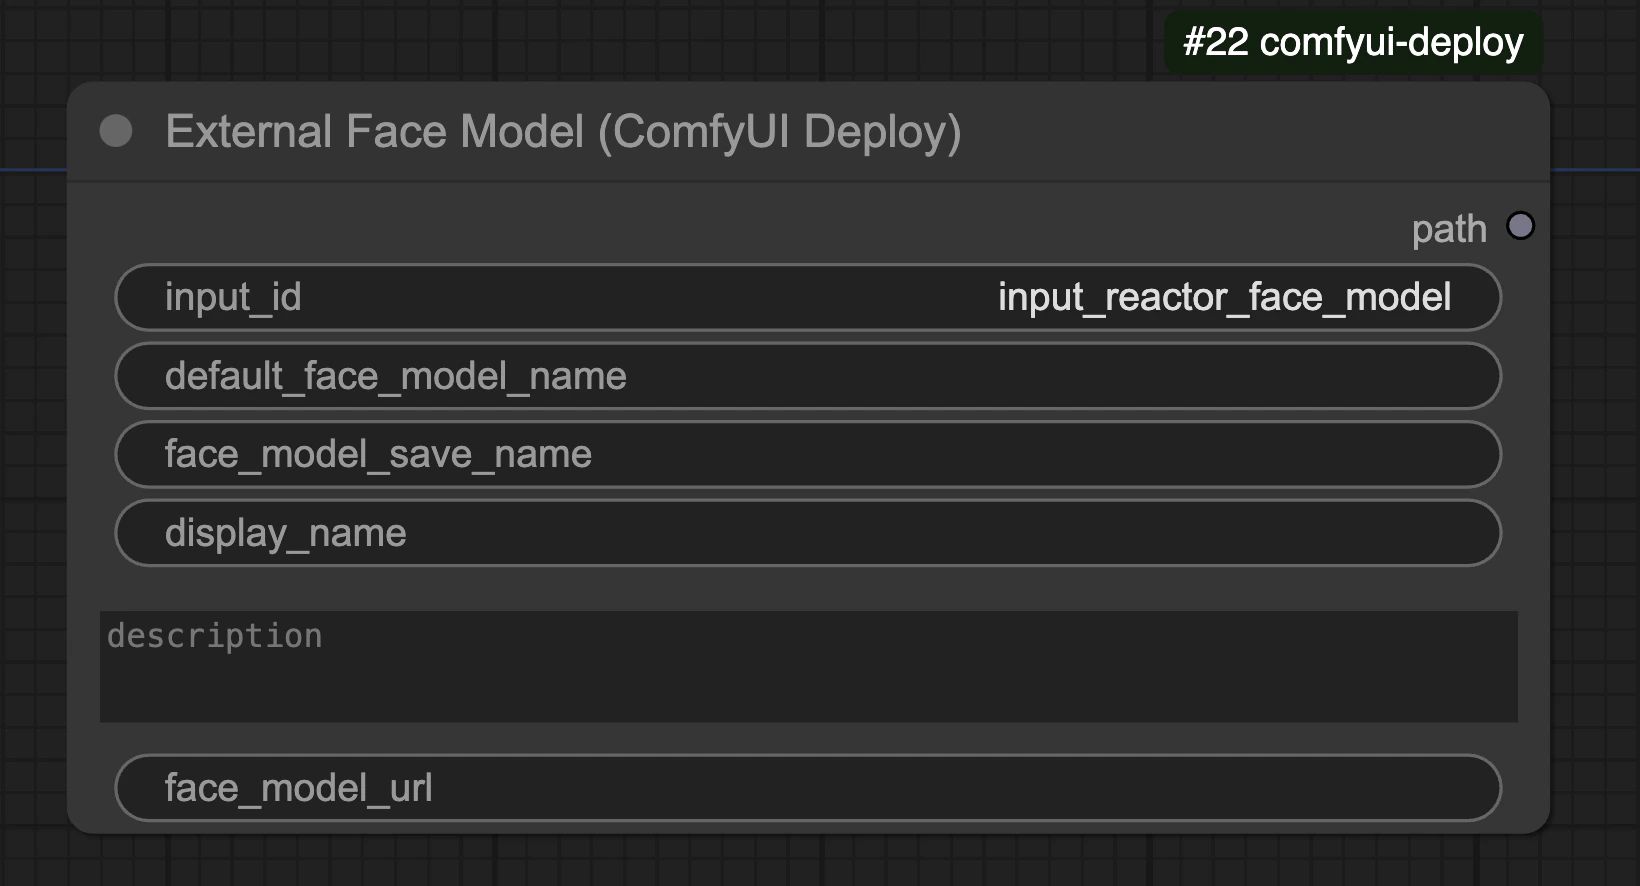
Task: Click the #22 comfyui-deploy badge
Action: point(1352,42)
